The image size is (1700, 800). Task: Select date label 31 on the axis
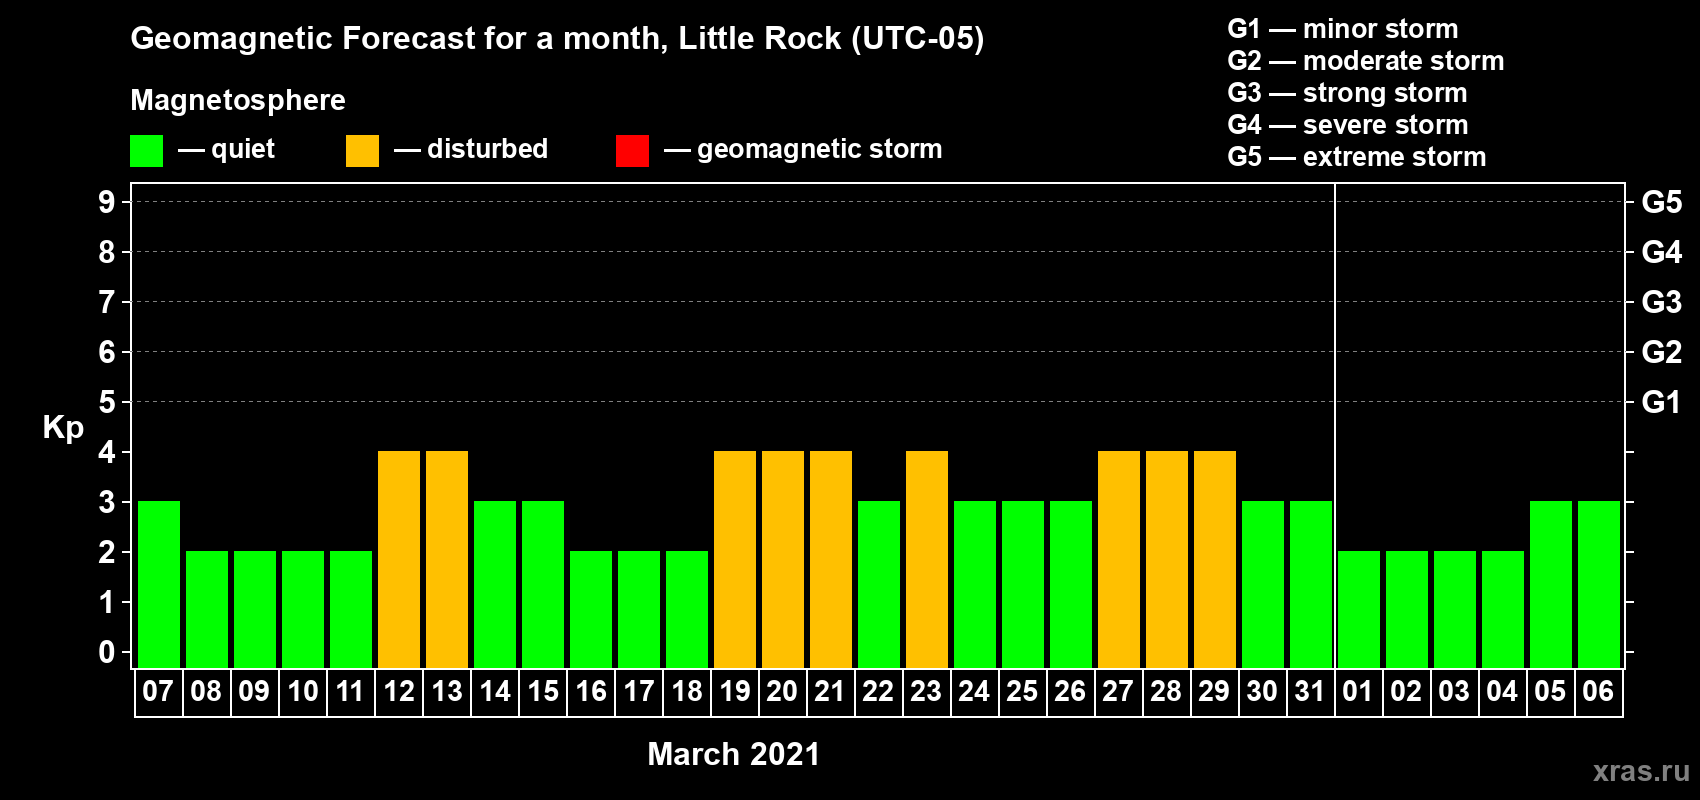(1310, 692)
